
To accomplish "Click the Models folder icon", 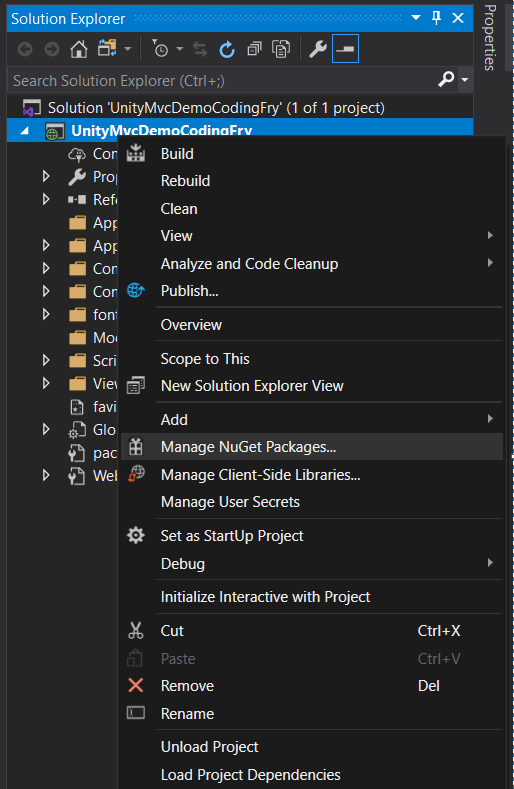I will tap(77, 337).
